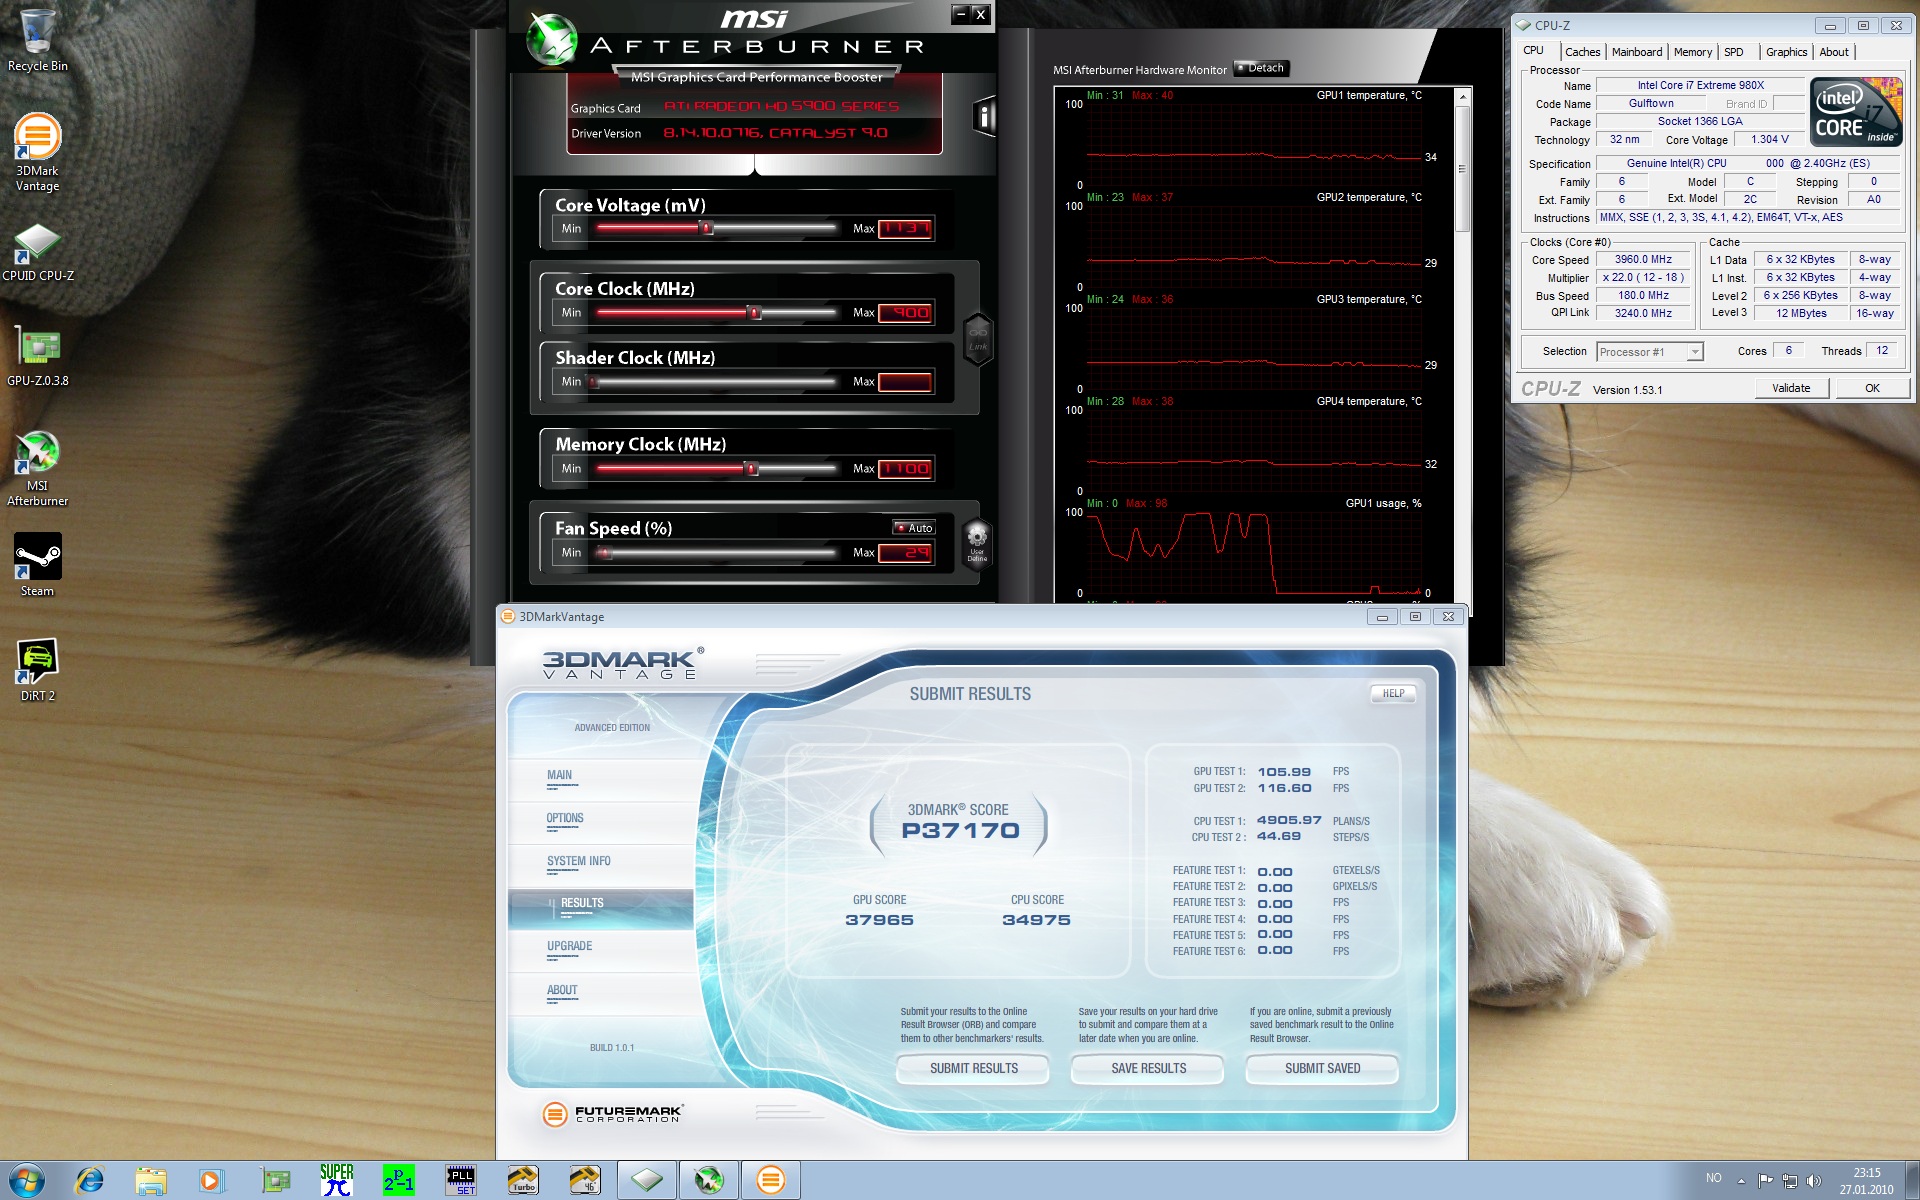
Task: Launch Super PI from the taskbar
Action: [337, 1180]
